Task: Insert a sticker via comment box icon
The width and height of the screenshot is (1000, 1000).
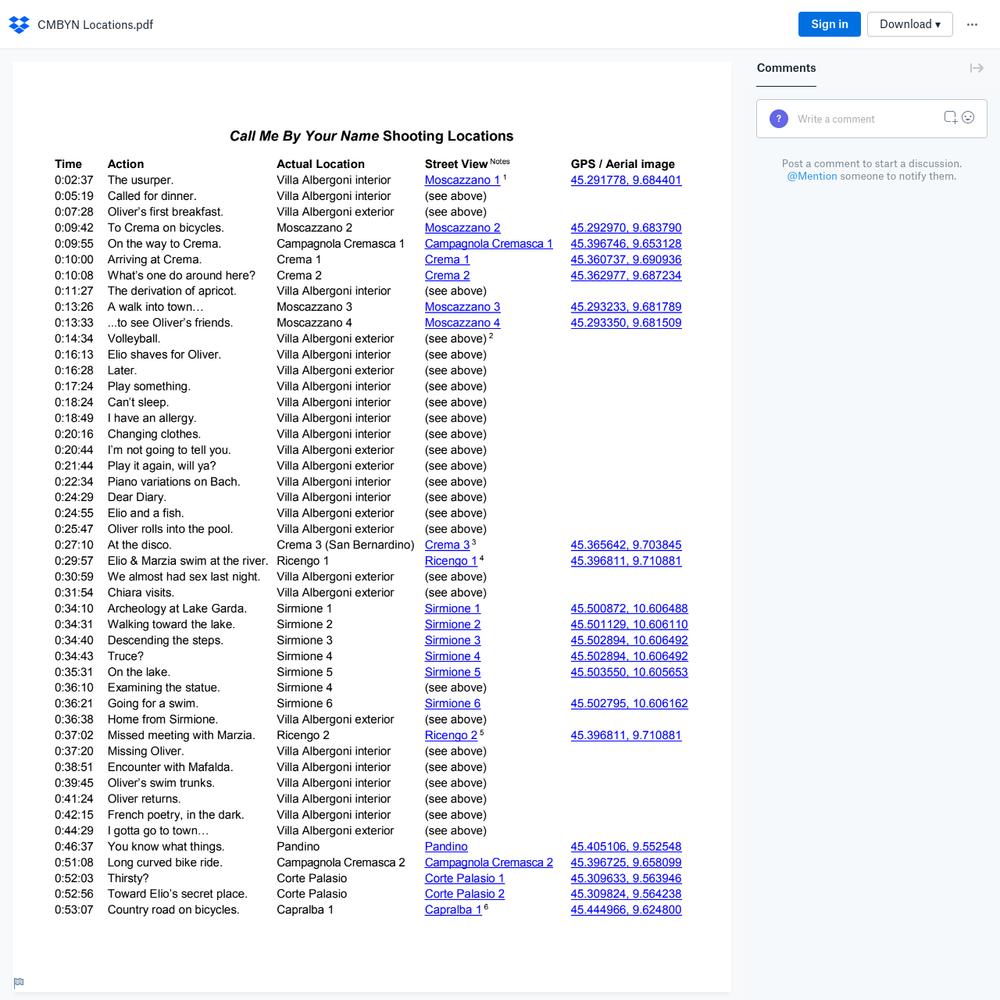Action: click(x=950, y=117)
